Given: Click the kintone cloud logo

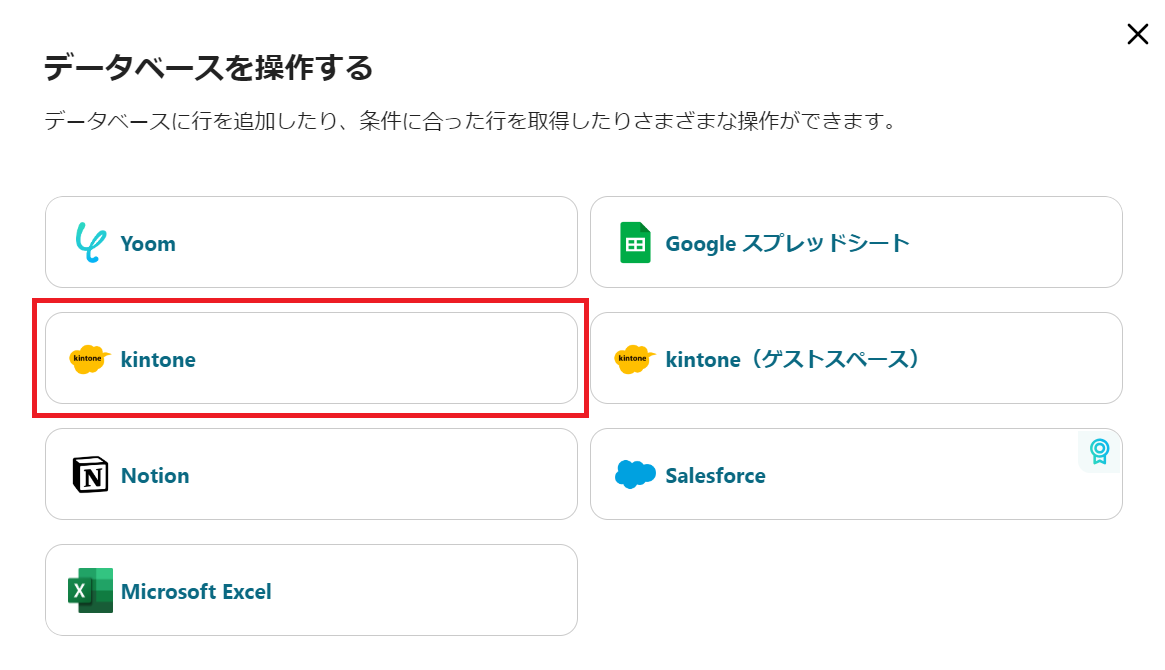Looking at the screenshot, I should tap(88, 358).
